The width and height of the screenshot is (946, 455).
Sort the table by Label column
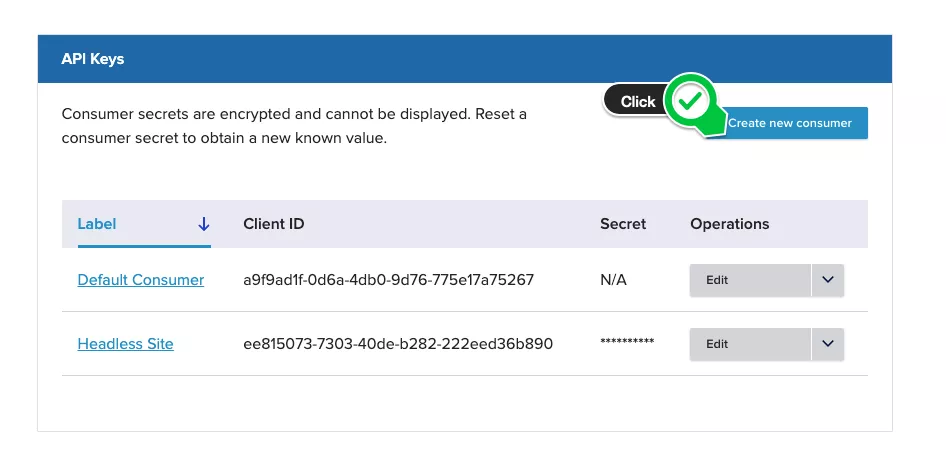click(x=97, y=224)
